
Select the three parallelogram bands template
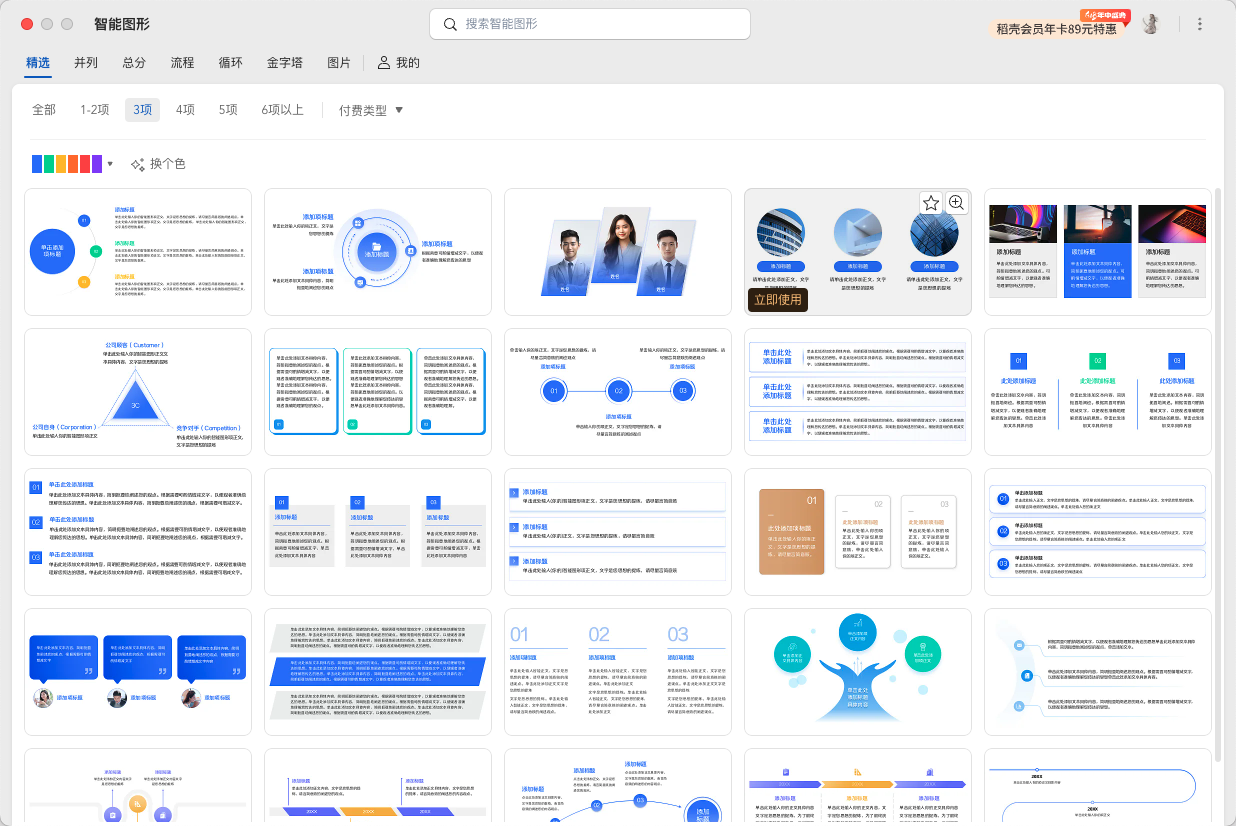coord(378,672)
